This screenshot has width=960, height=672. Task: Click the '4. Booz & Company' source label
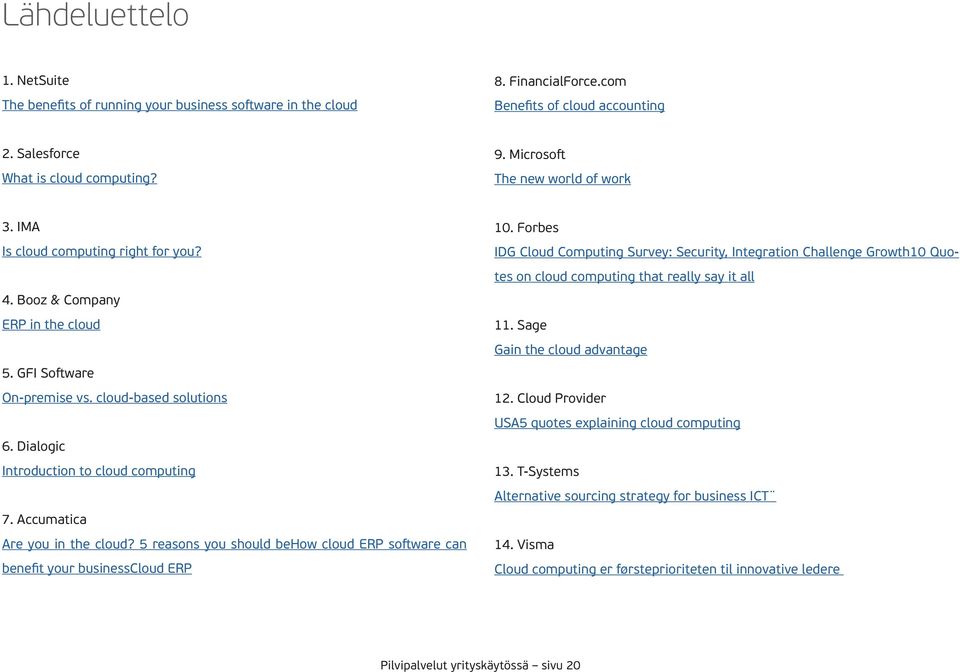coord(61,300)
